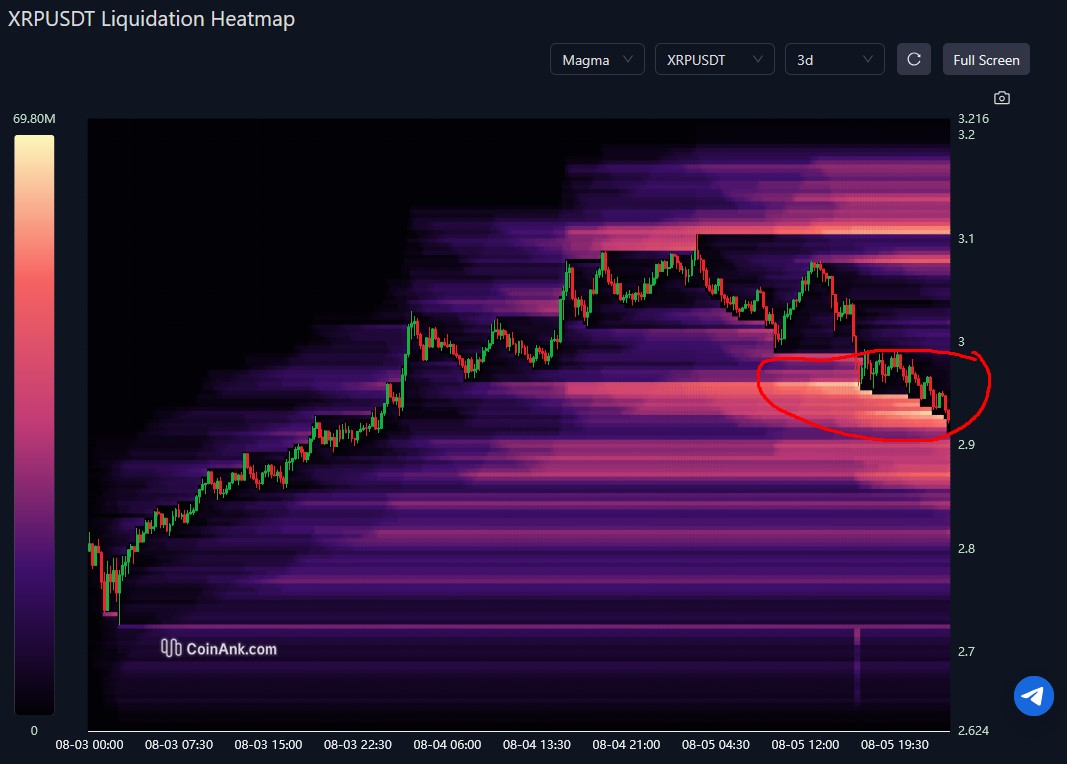Click the 2.624 price axis label
Viewport: 1067px width, 764px height.
click(x=973, y=731)
